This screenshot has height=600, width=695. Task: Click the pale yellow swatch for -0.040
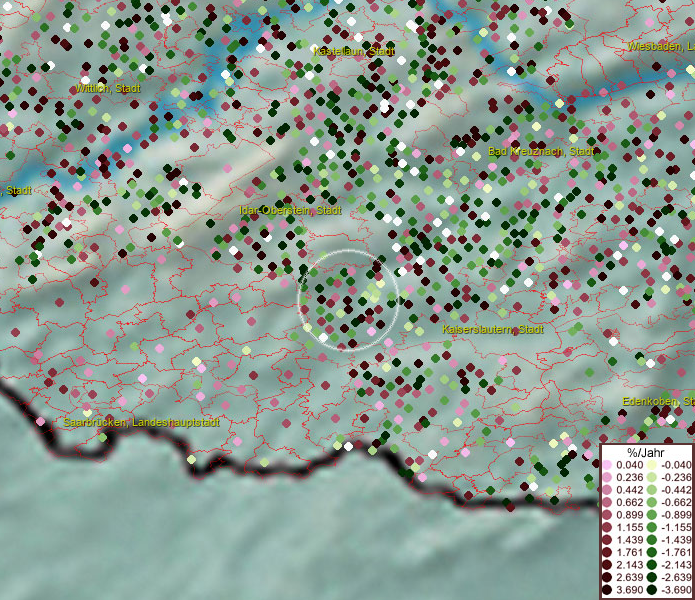652,465
